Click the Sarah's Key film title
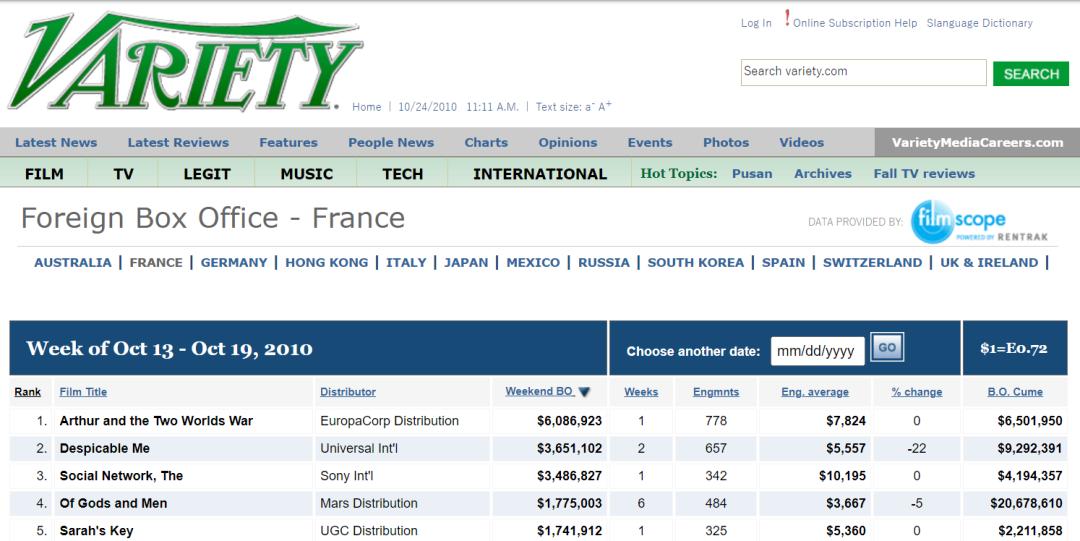The width and height of the screenshot is (1080, 541). tap(96, 531)
